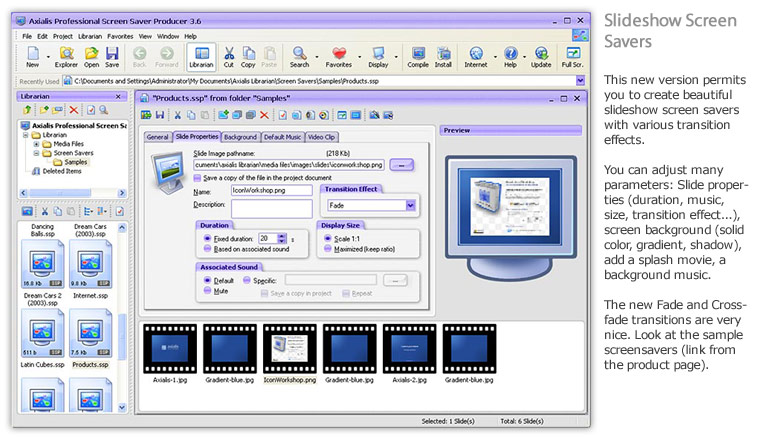Select the Fixed duration radio button
The image size is (760, 440).
(x=207, y=238)
